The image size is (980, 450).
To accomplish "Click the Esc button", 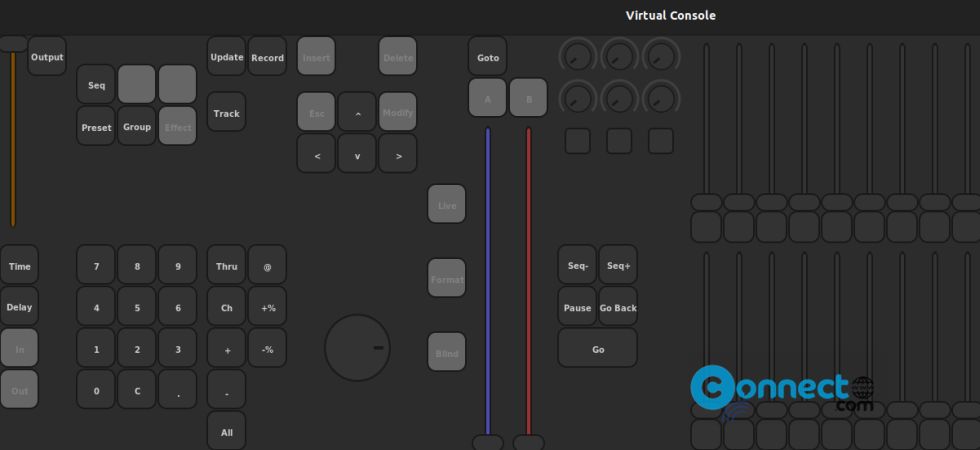I will pyautogui.click(x=316, y=112).
